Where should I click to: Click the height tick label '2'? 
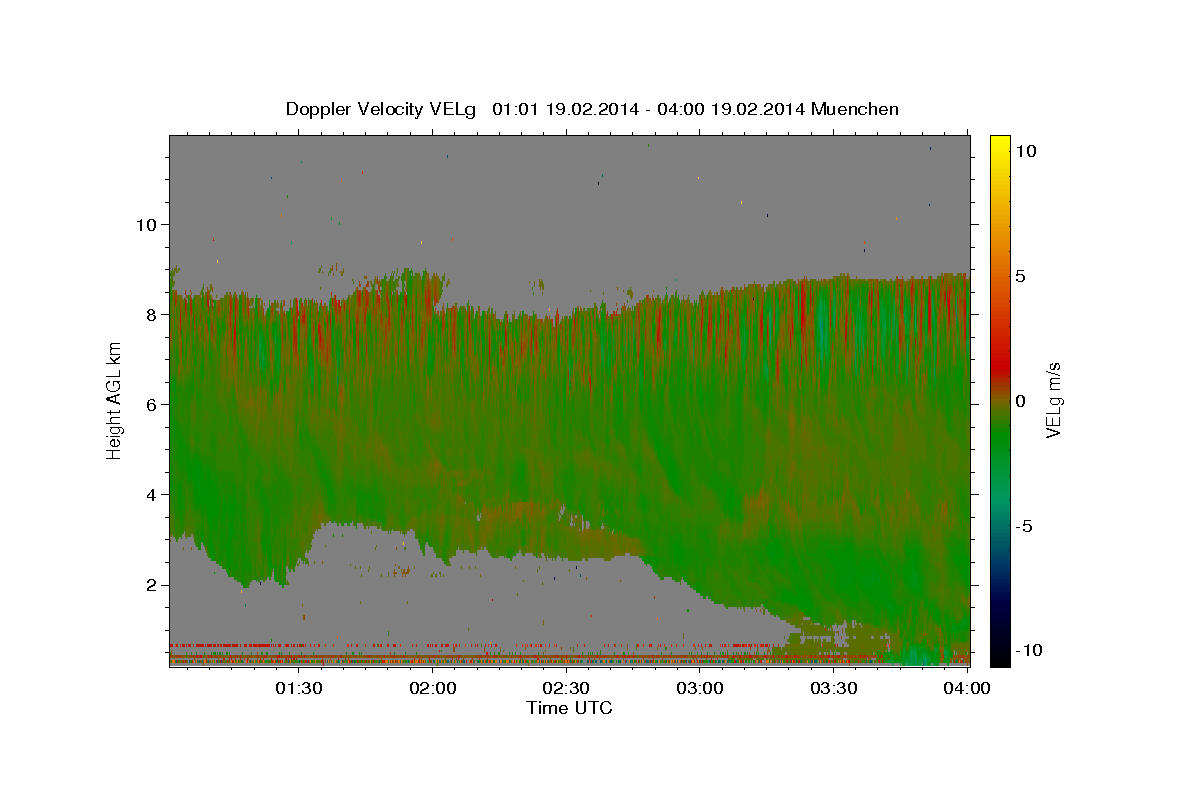point(150,584)
